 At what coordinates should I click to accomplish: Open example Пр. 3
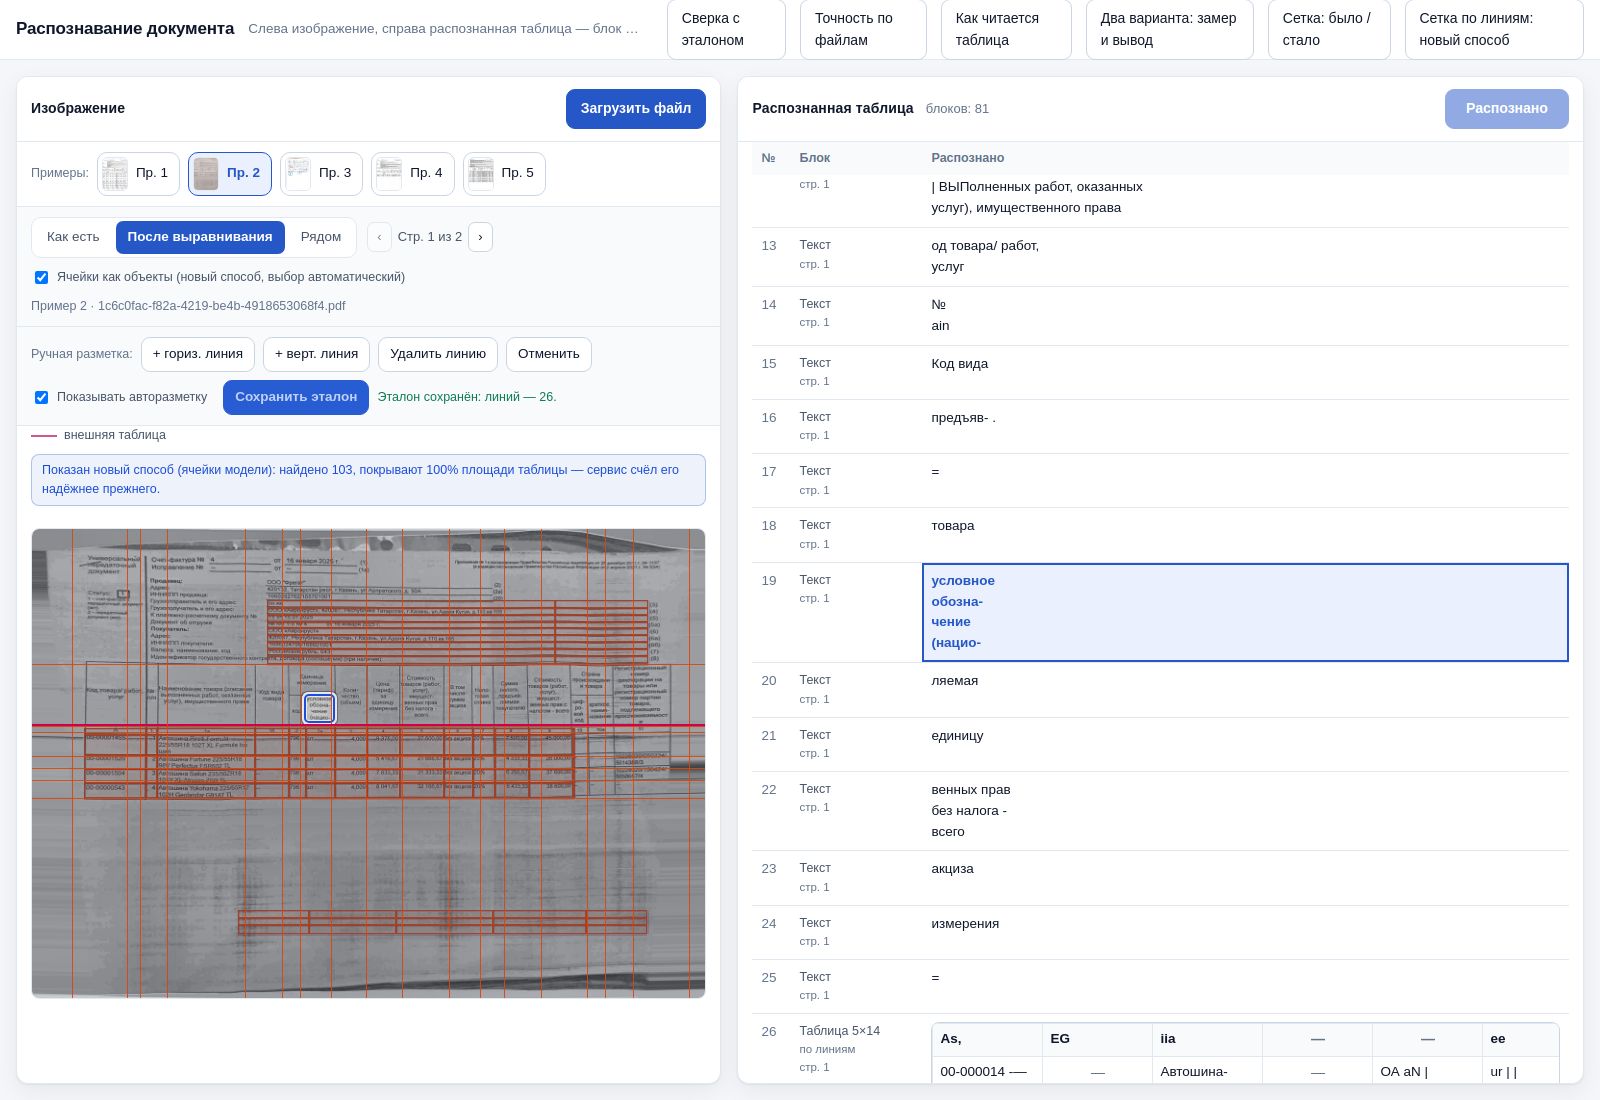tap(320, 173)
